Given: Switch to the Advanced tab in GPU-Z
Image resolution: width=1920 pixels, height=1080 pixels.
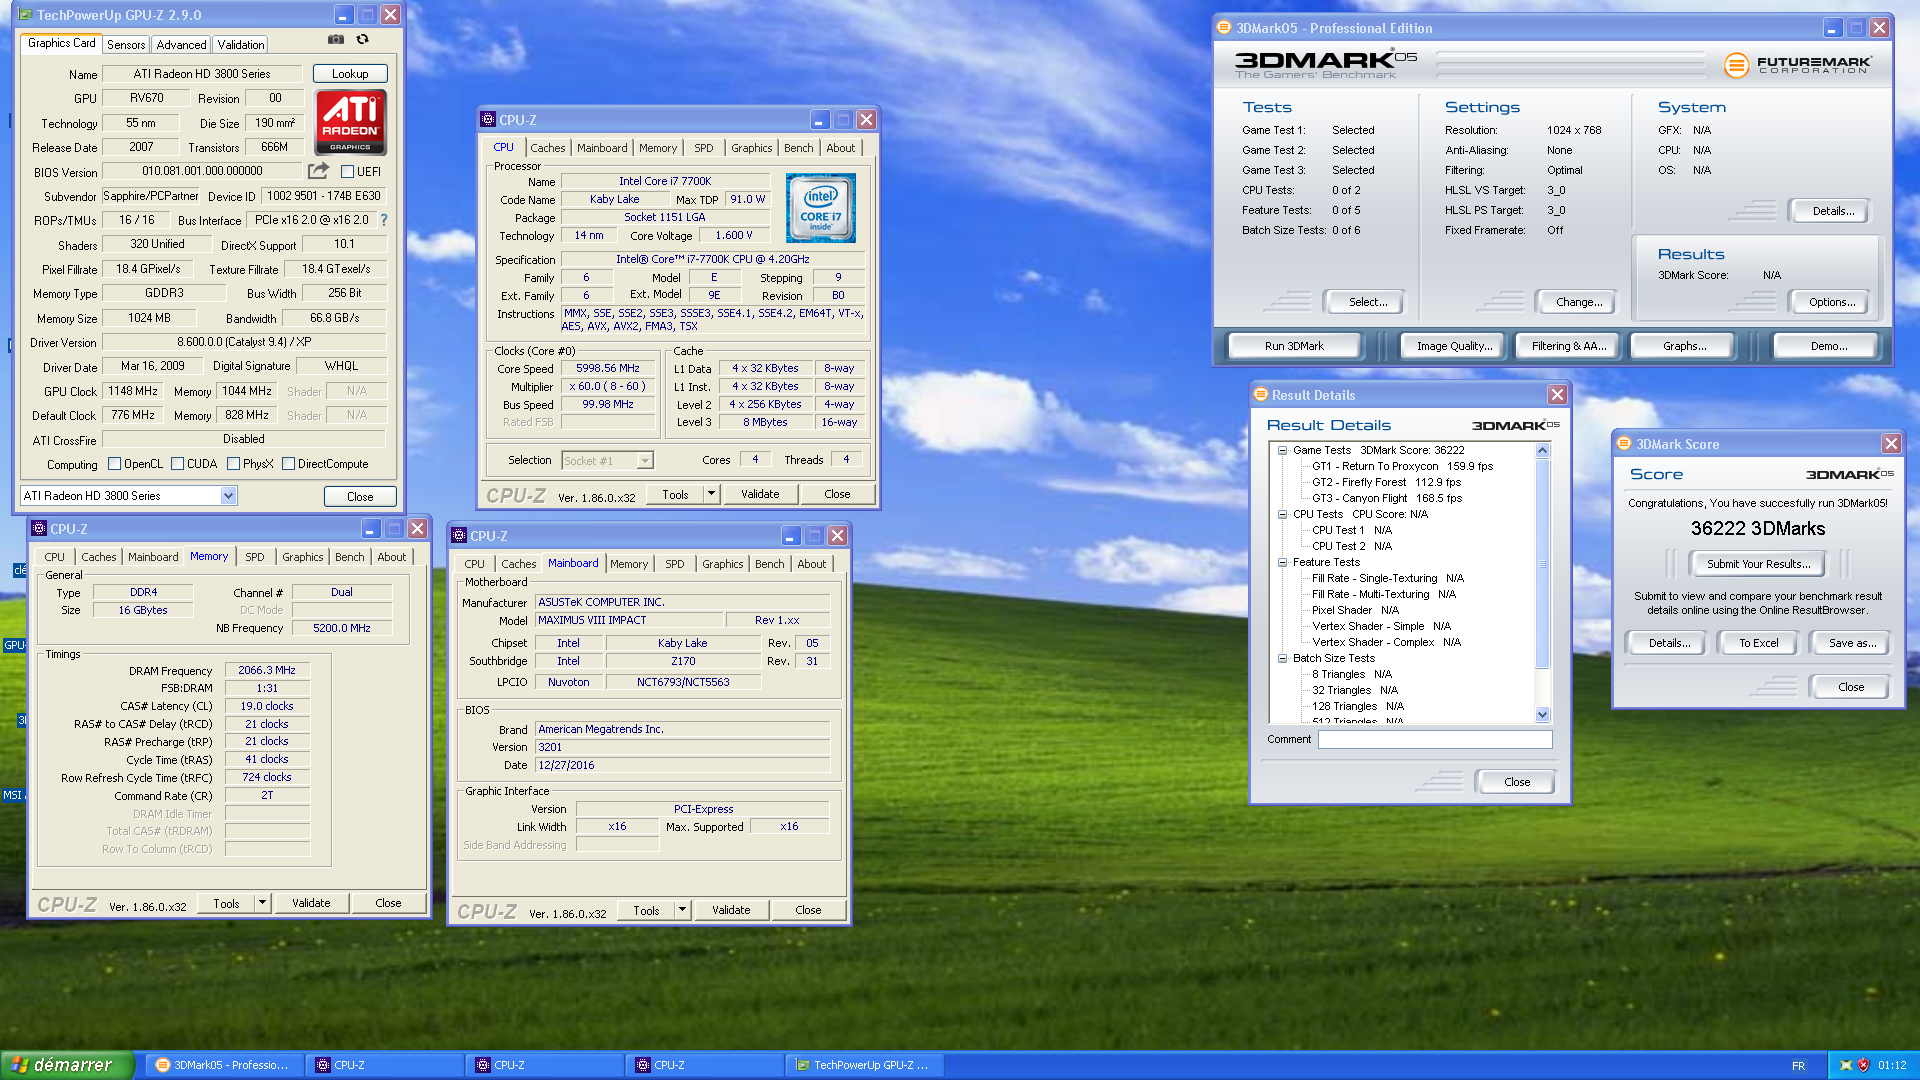Looking at the screenshot, I should point(181,45).
